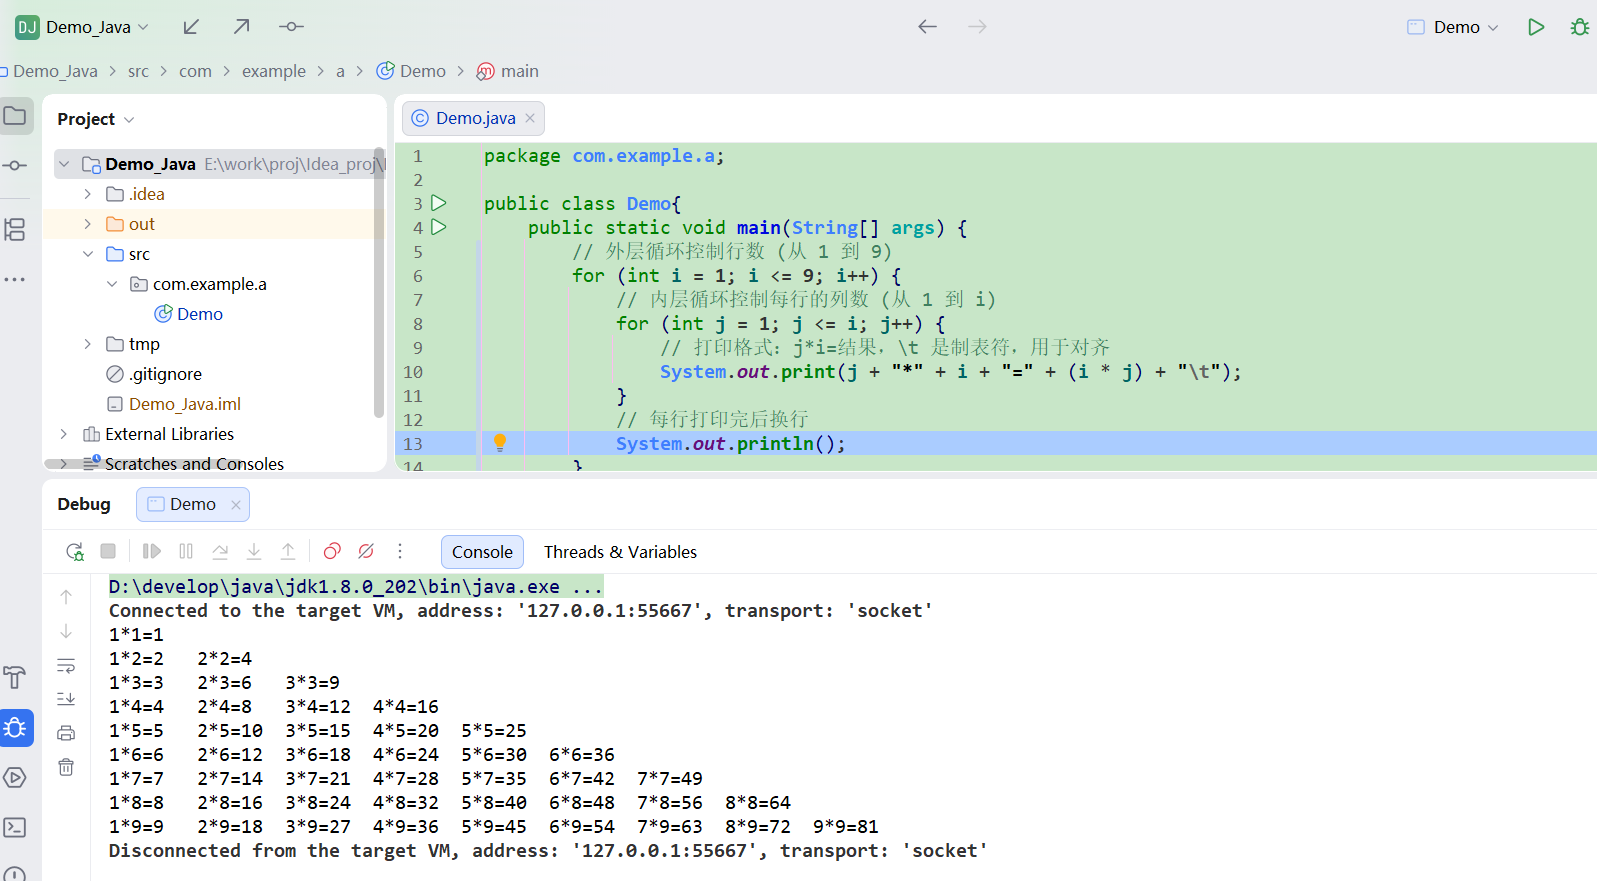Open the Build hammer tool window
Viewport: 1597px width, 881px height.
click(x=15, y=677)
